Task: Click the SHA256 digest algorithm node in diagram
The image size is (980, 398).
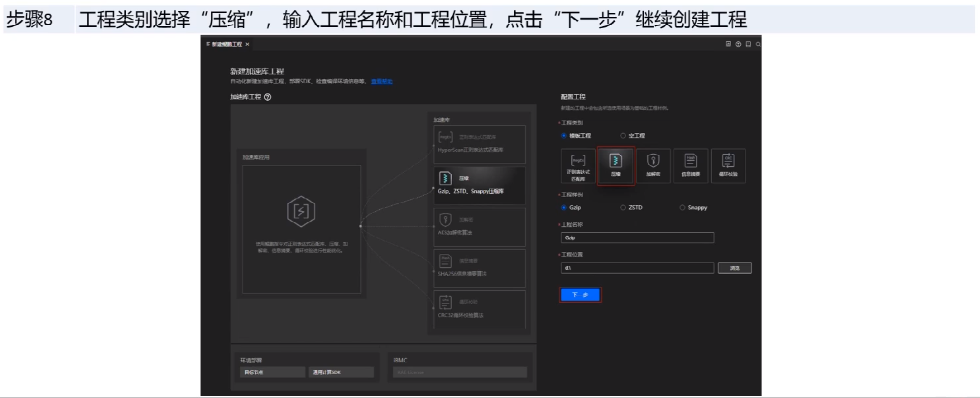Action: click(479, 267)
